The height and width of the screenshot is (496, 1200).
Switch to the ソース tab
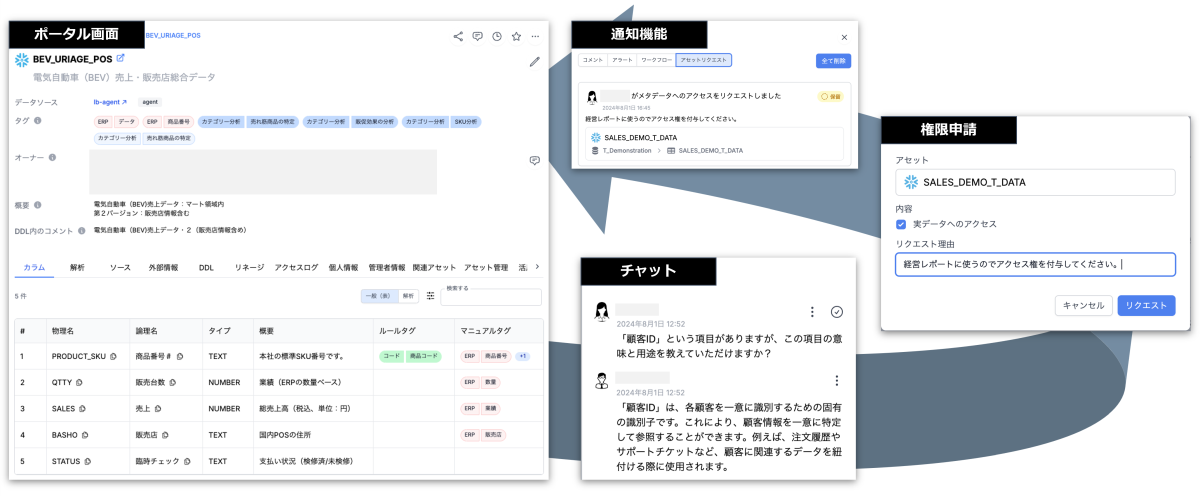[120, 268]
